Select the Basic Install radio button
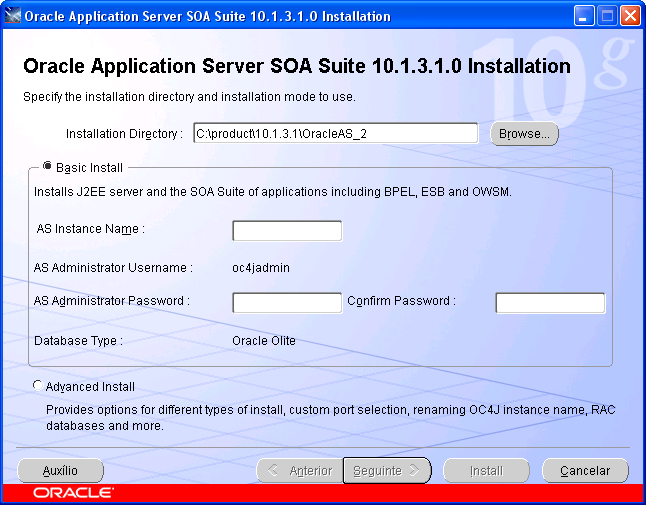Screen dimensions: 646x505 click(x=48, y=168)
